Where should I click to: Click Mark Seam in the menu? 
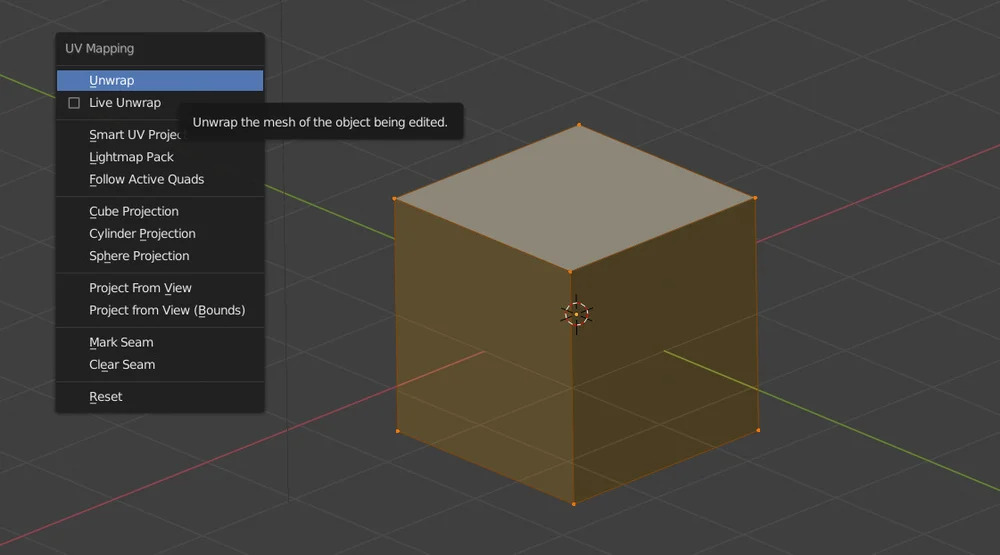coord(121,342)
